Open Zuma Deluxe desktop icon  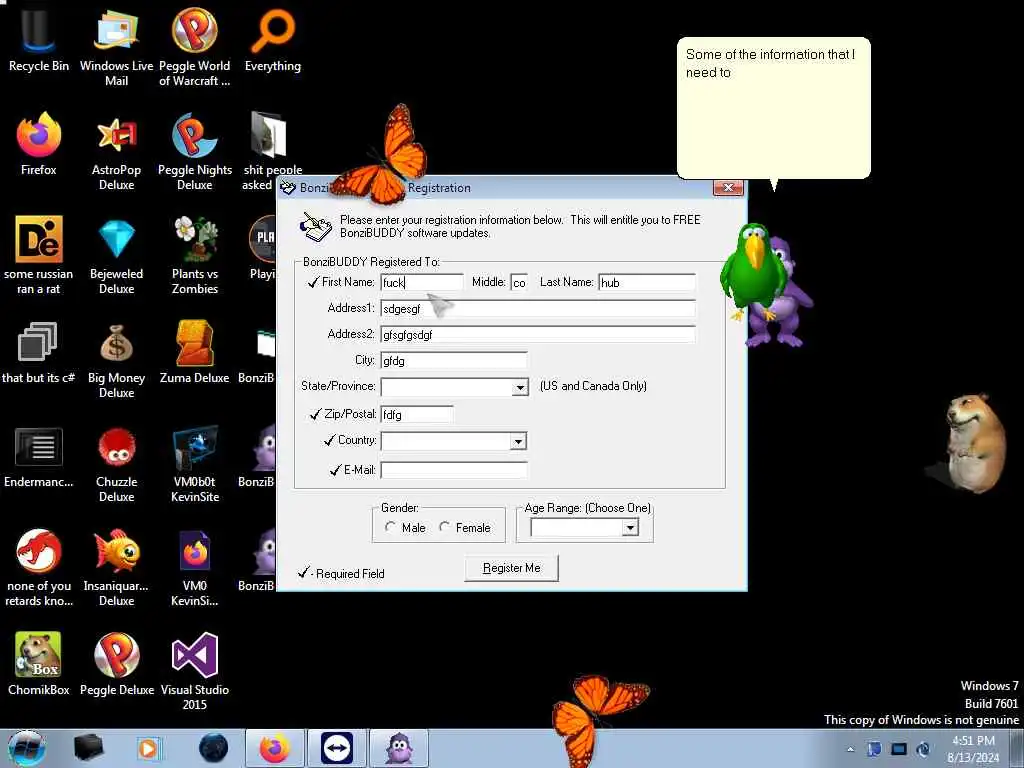(195, 351)
